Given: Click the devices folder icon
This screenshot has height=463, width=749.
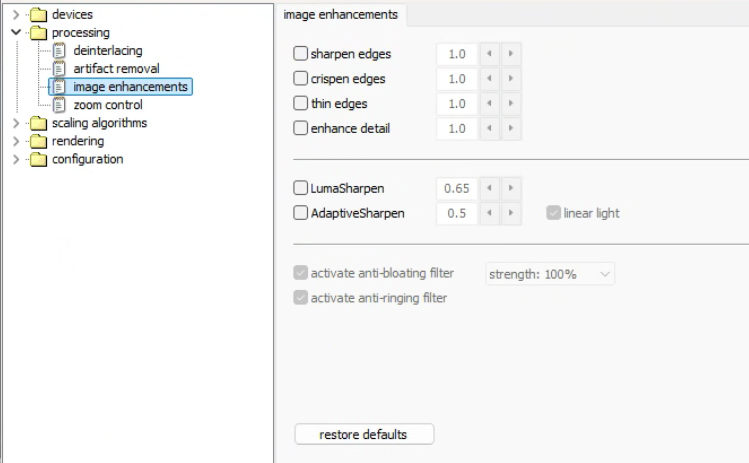Looking at the screenshot, I should pyautogui.click(x=39, y=15).
